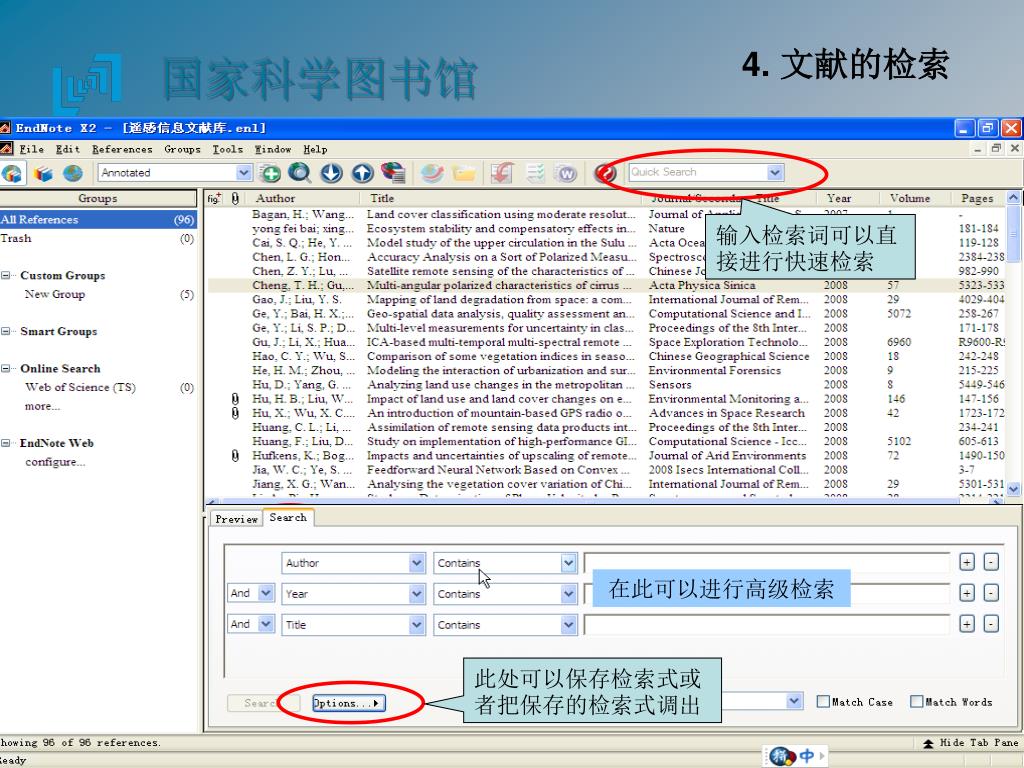This screenshot has width=1024, height=768.
Task: Remove the Title search row with - button
Action: 991,624
